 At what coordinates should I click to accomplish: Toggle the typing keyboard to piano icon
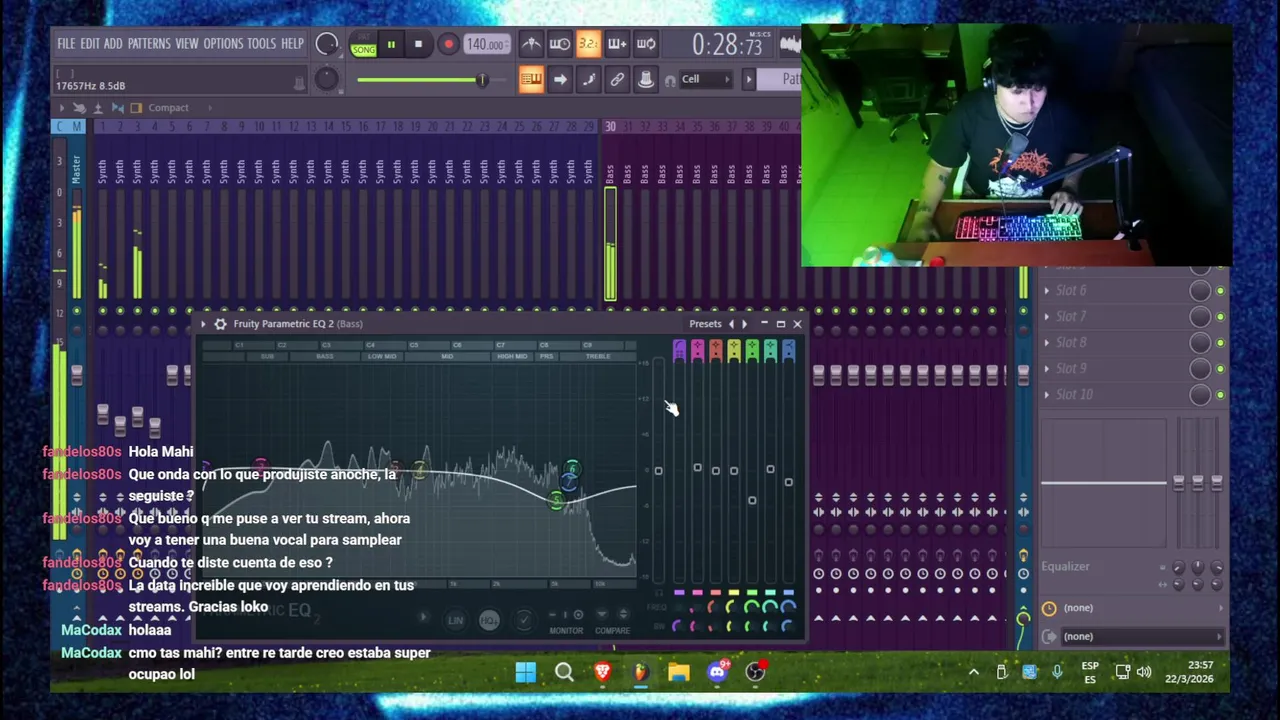[x=531, y=80]
